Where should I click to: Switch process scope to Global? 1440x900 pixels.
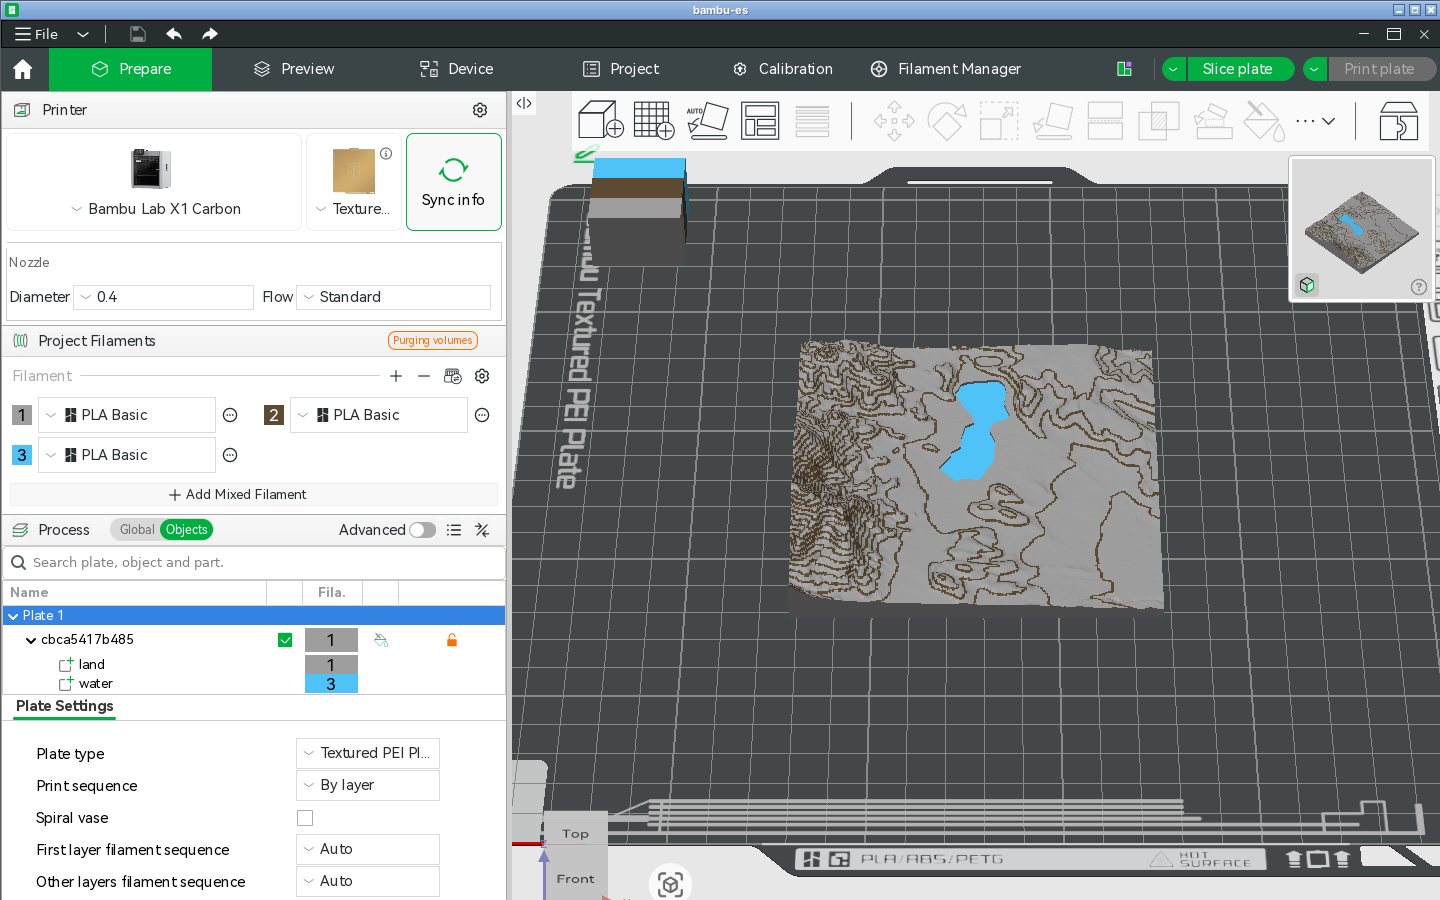pyautogui.click(x=137, y=530)
